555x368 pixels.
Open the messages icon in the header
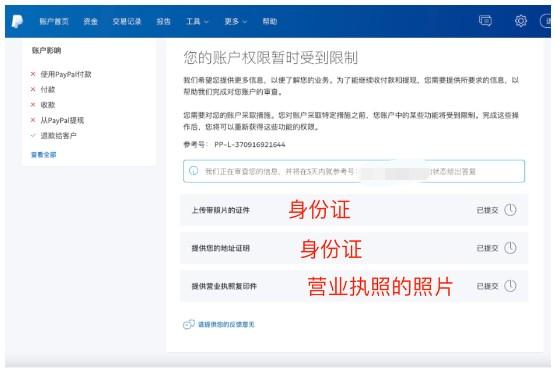coord(485,21)
